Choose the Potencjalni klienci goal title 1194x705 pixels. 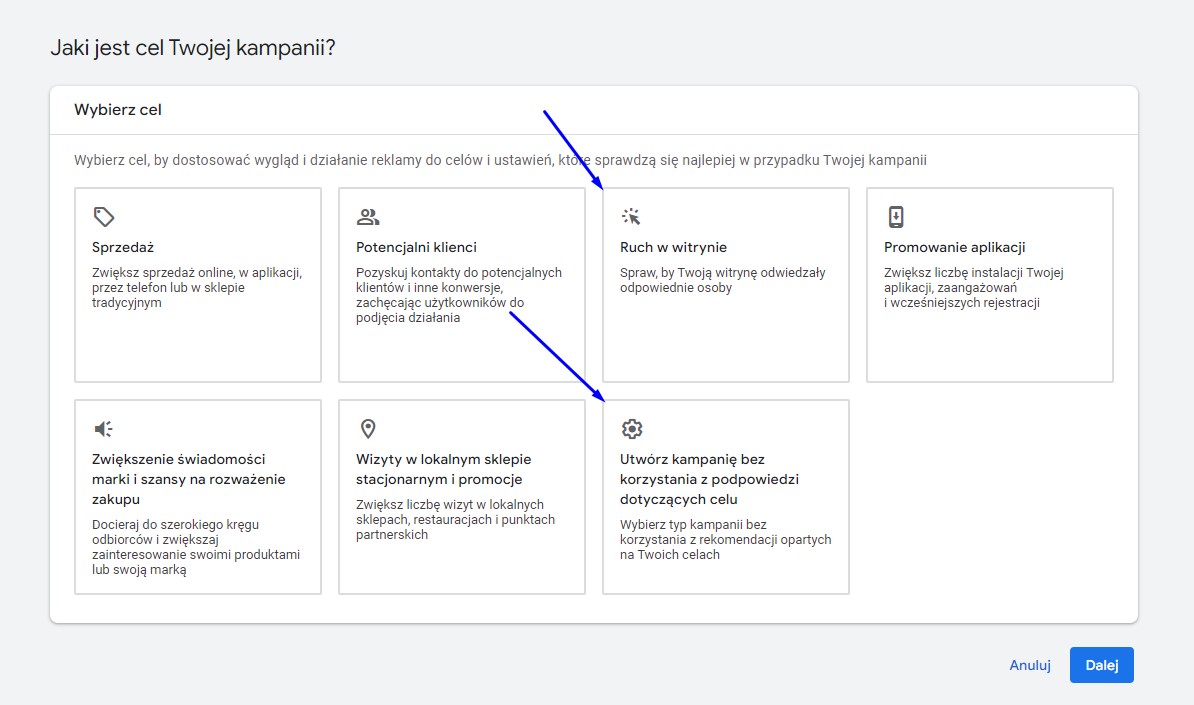(x=416, y=247)
